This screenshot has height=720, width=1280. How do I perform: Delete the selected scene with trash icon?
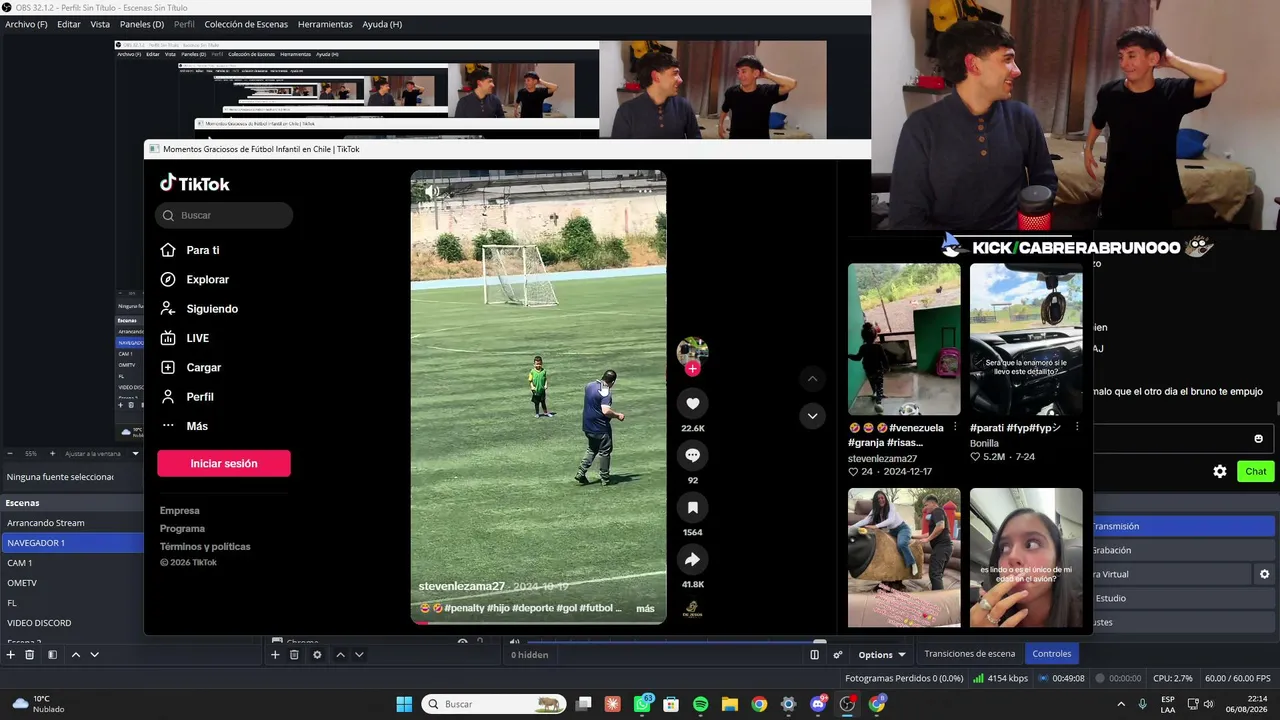30,655
